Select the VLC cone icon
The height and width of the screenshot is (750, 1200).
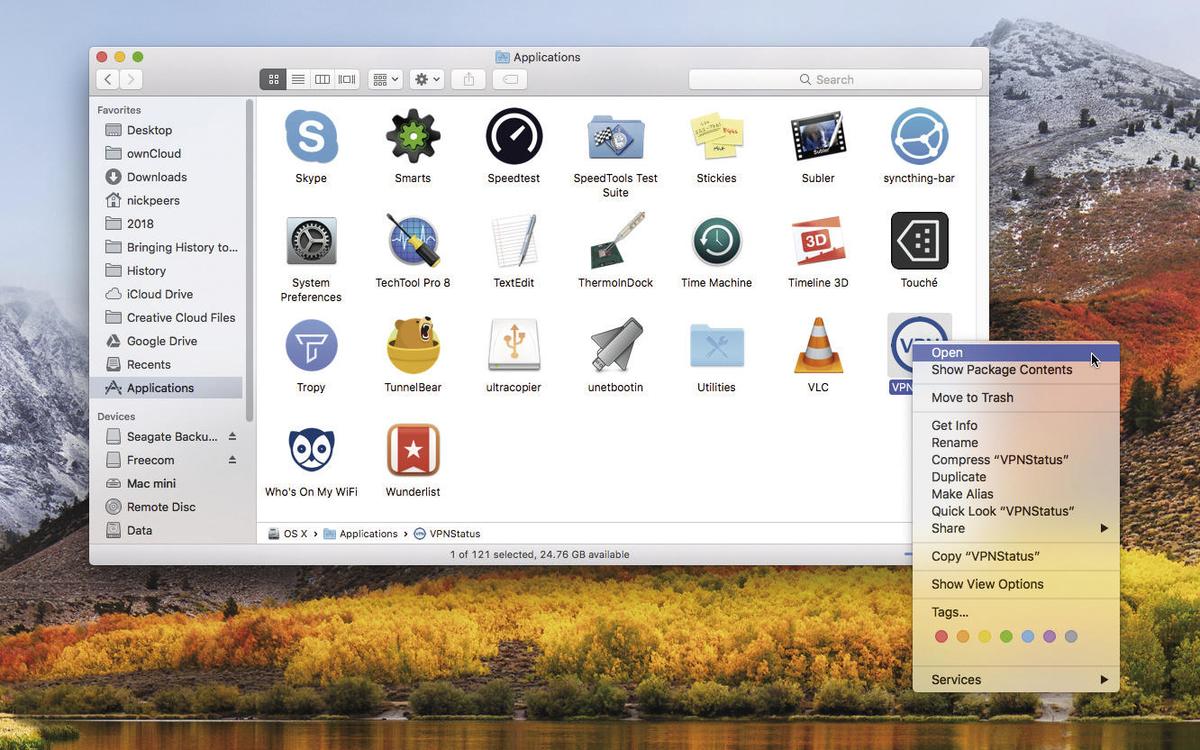point(818,346)
